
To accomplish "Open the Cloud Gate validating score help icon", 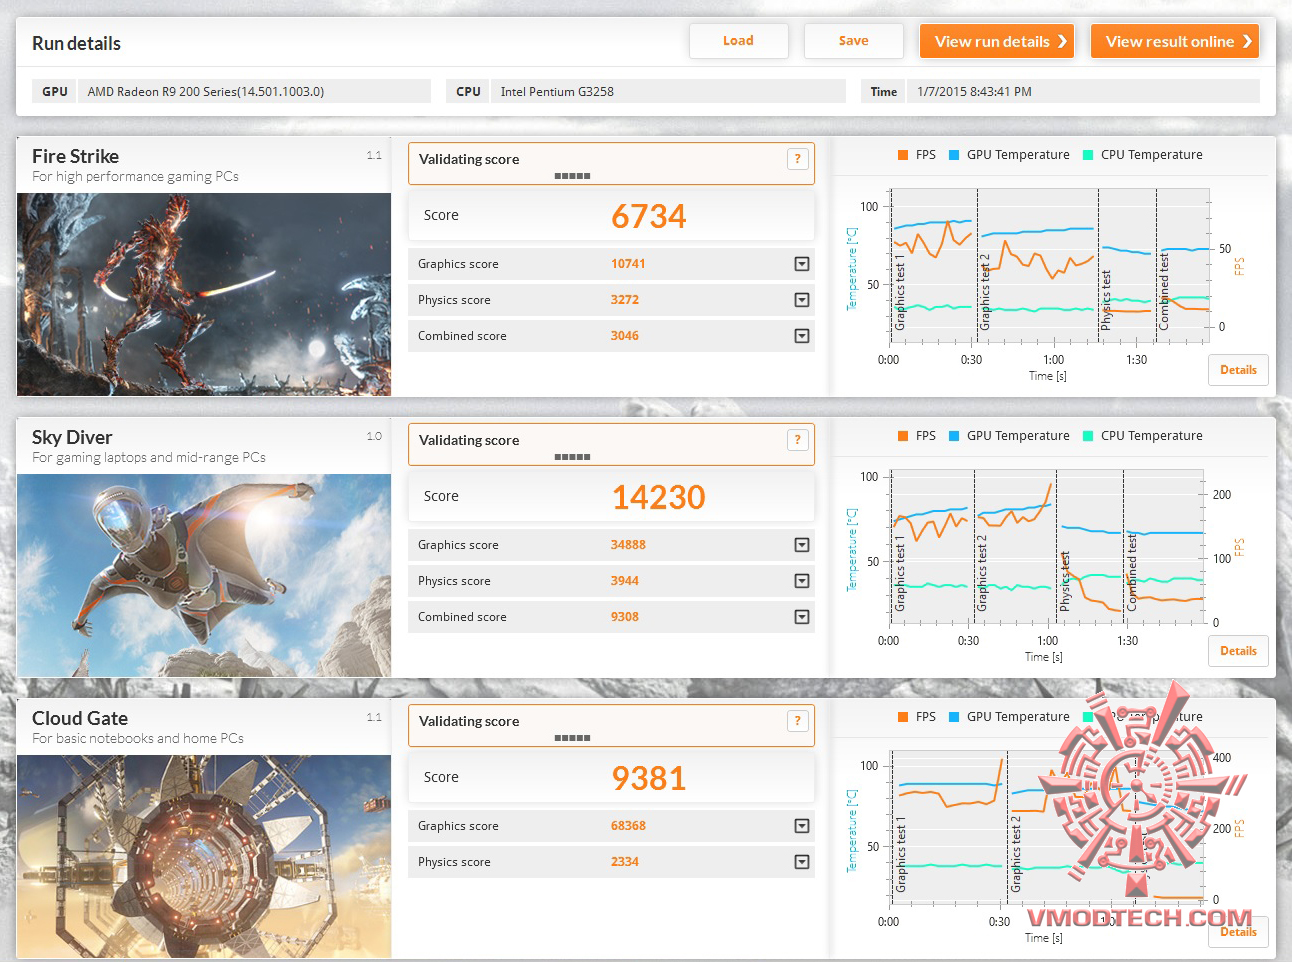I will (x=797, y=721).
